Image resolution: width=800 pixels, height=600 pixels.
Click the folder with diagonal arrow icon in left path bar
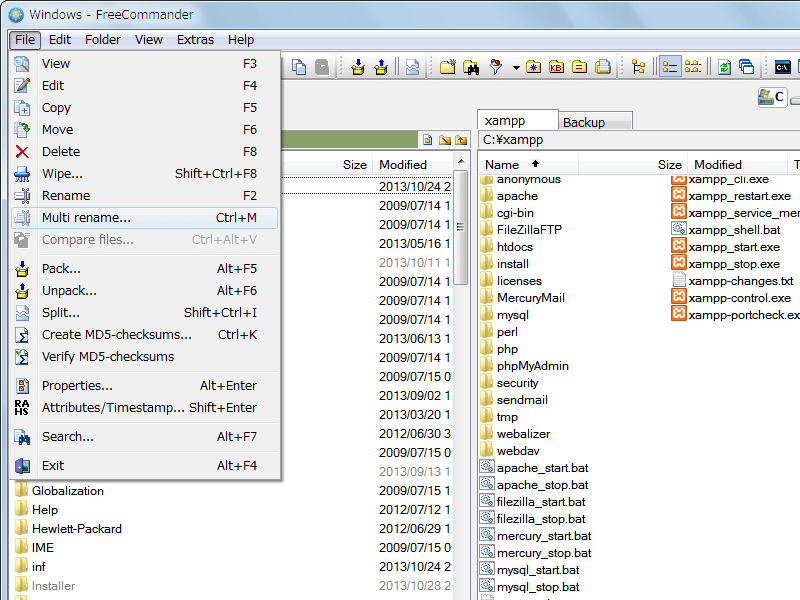[x=445, y=140]
